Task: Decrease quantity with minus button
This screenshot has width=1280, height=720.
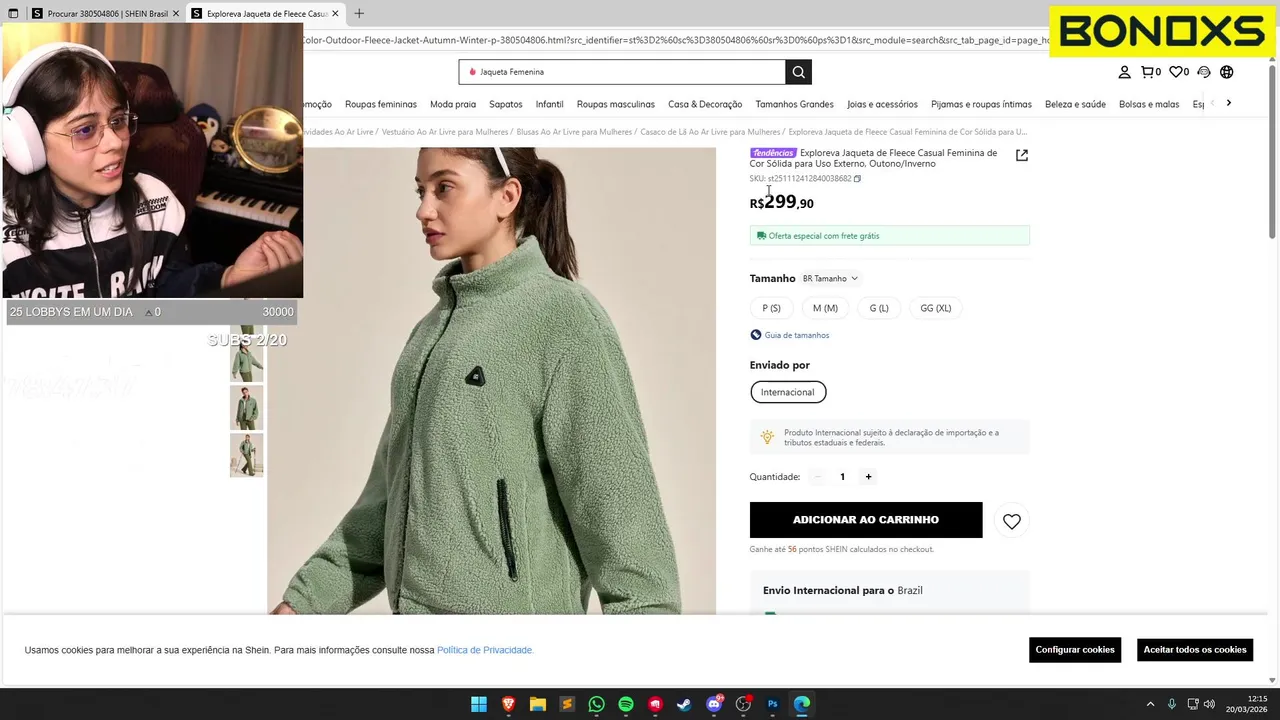Action: (x=817, y=477)
